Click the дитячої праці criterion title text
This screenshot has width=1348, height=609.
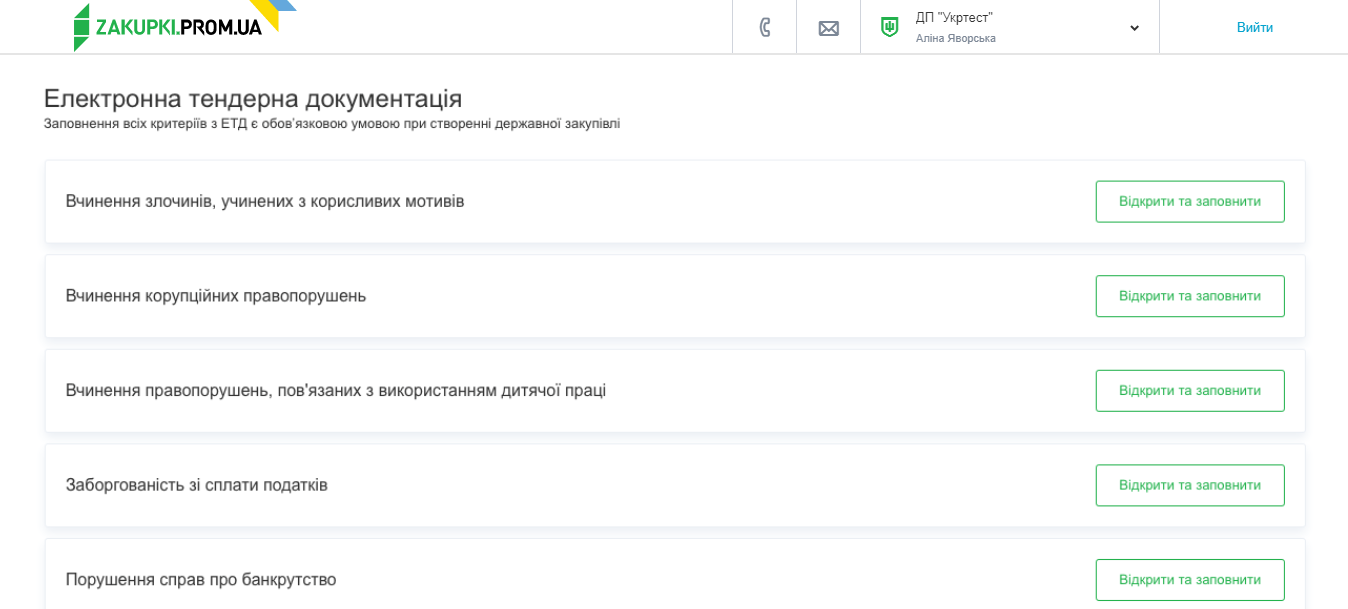tap(336, 390)
